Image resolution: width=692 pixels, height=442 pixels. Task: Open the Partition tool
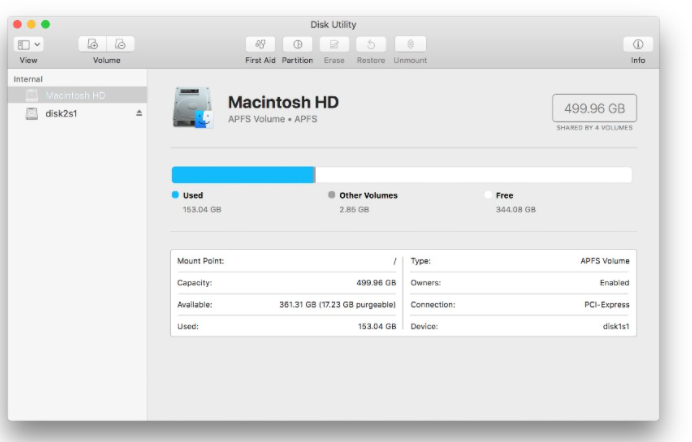pyautogui.click(x=297, y=44)
